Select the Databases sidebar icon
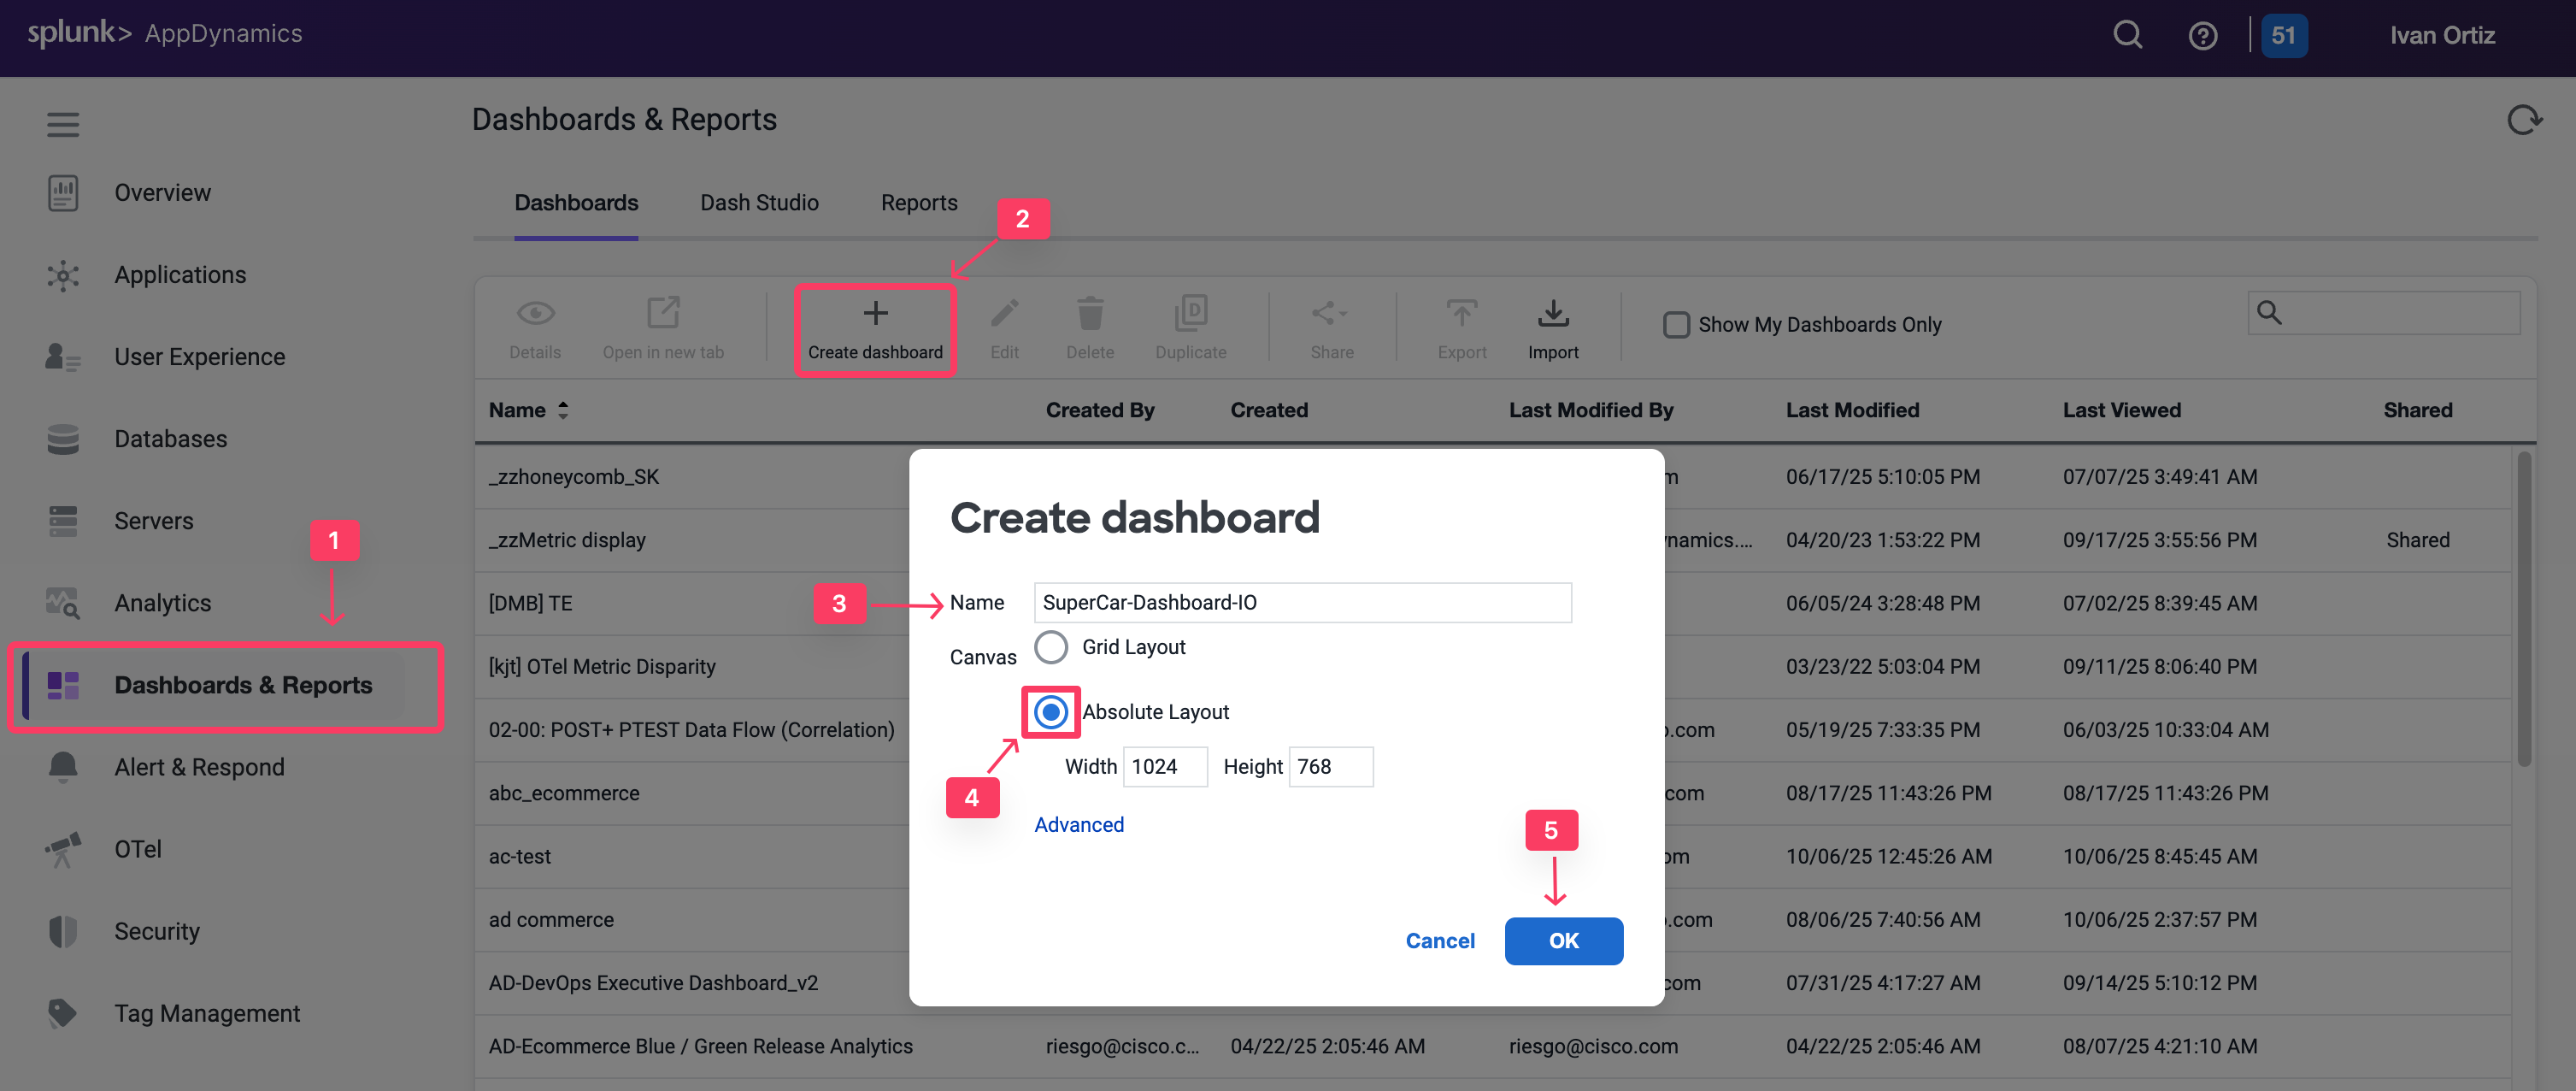Screen dimensions: 2576x1091 tap(63, 438)
